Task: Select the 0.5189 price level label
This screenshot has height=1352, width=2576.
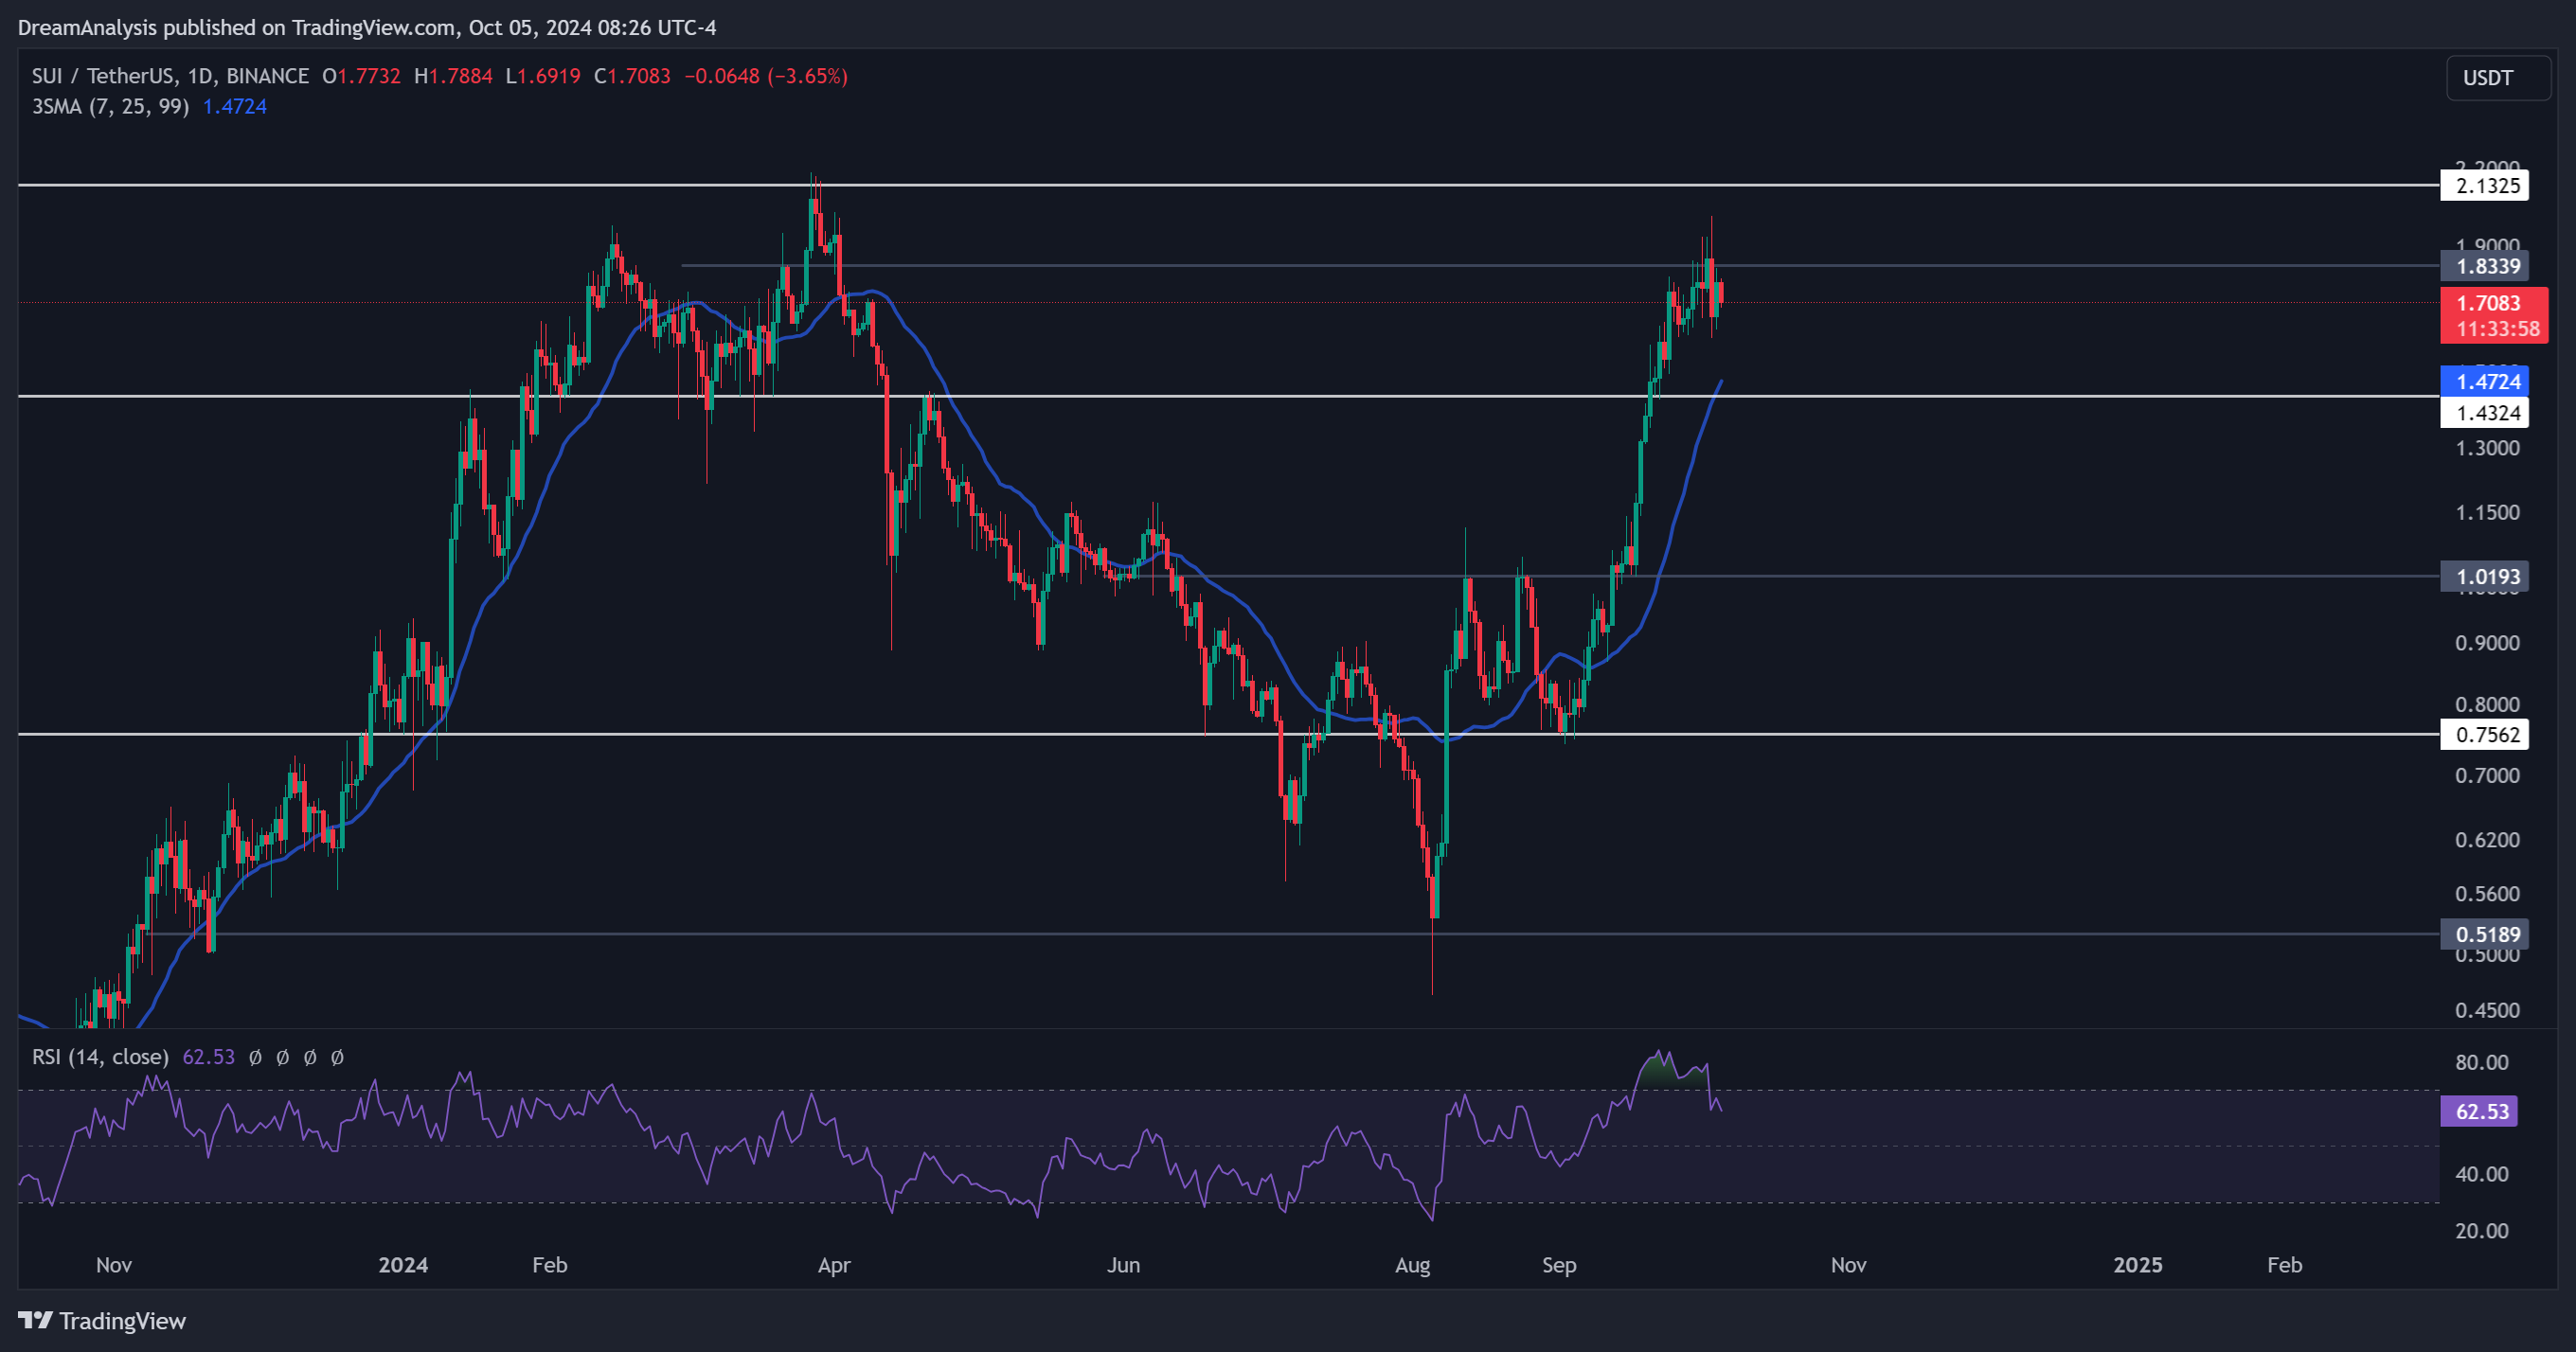Action: pos(2484,935)
